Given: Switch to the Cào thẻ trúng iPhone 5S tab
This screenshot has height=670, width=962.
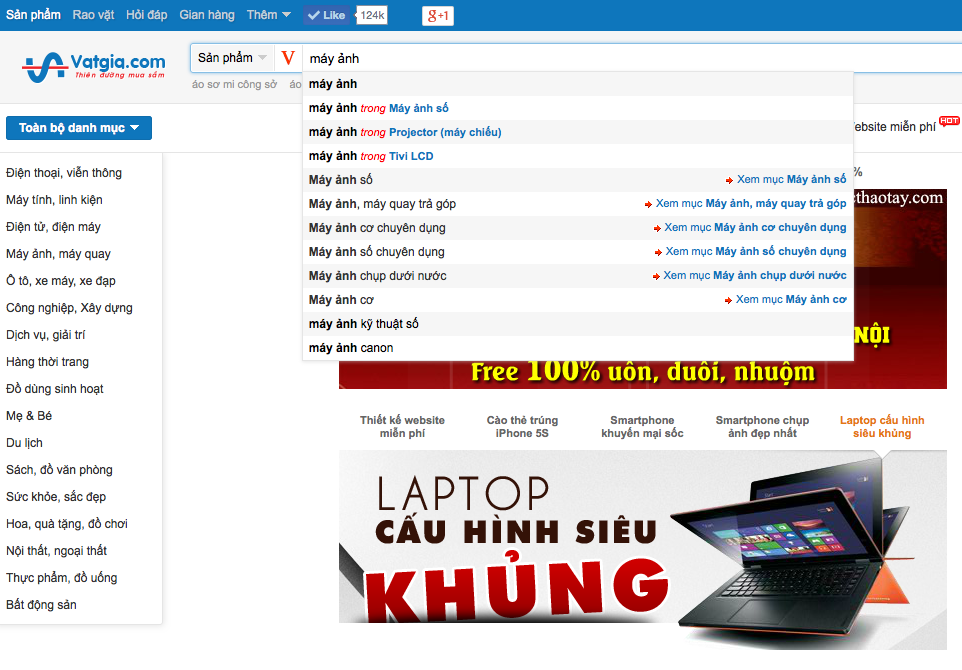Looking at the screenshot, I should point(522,427).
